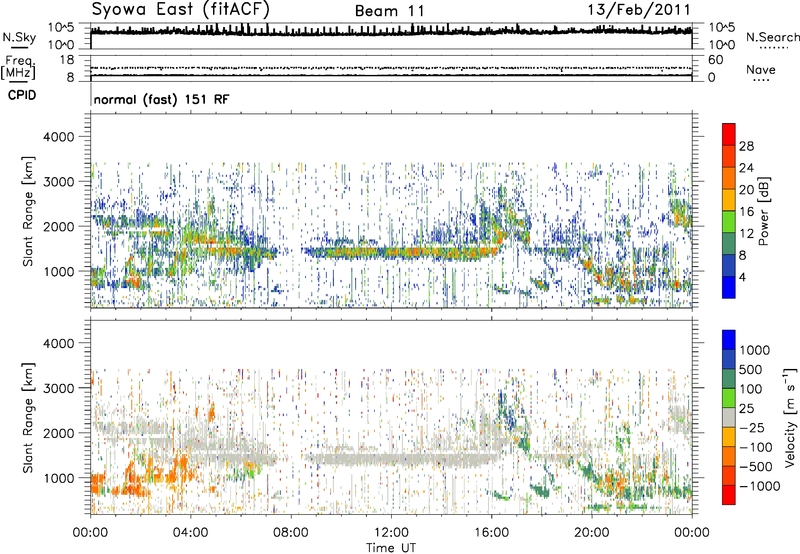Click the '-1000' tick on the velocity colorbar
Viewport: 800px width, 554px height.
[760, 486]
